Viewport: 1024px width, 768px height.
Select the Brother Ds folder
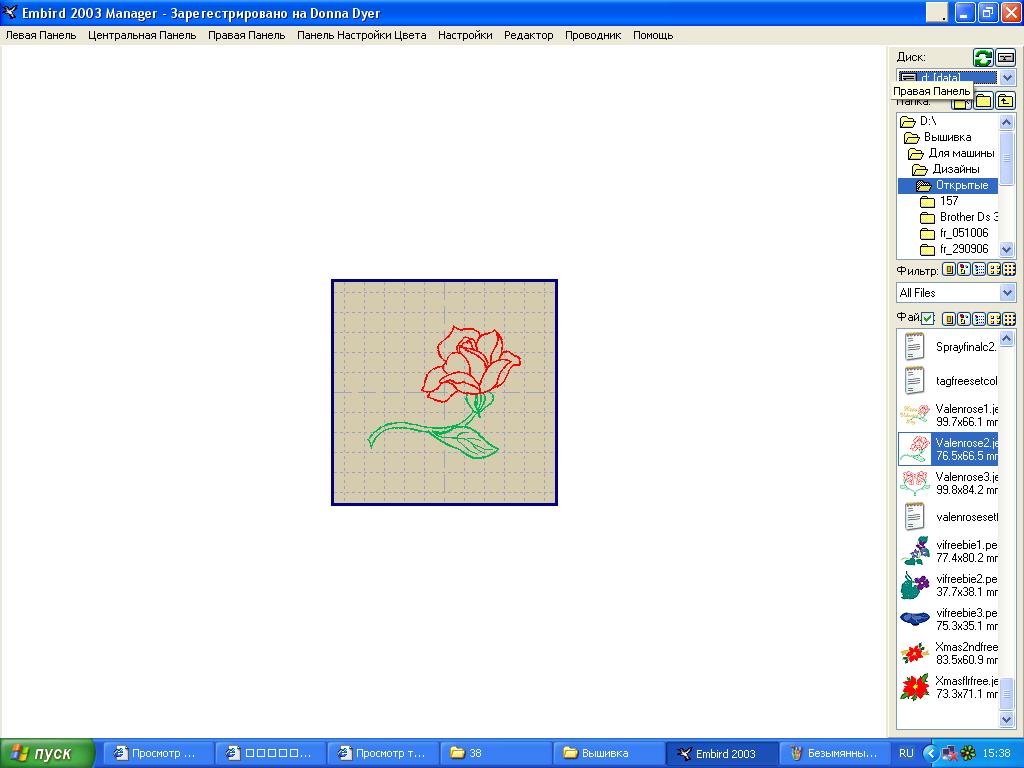959,217
